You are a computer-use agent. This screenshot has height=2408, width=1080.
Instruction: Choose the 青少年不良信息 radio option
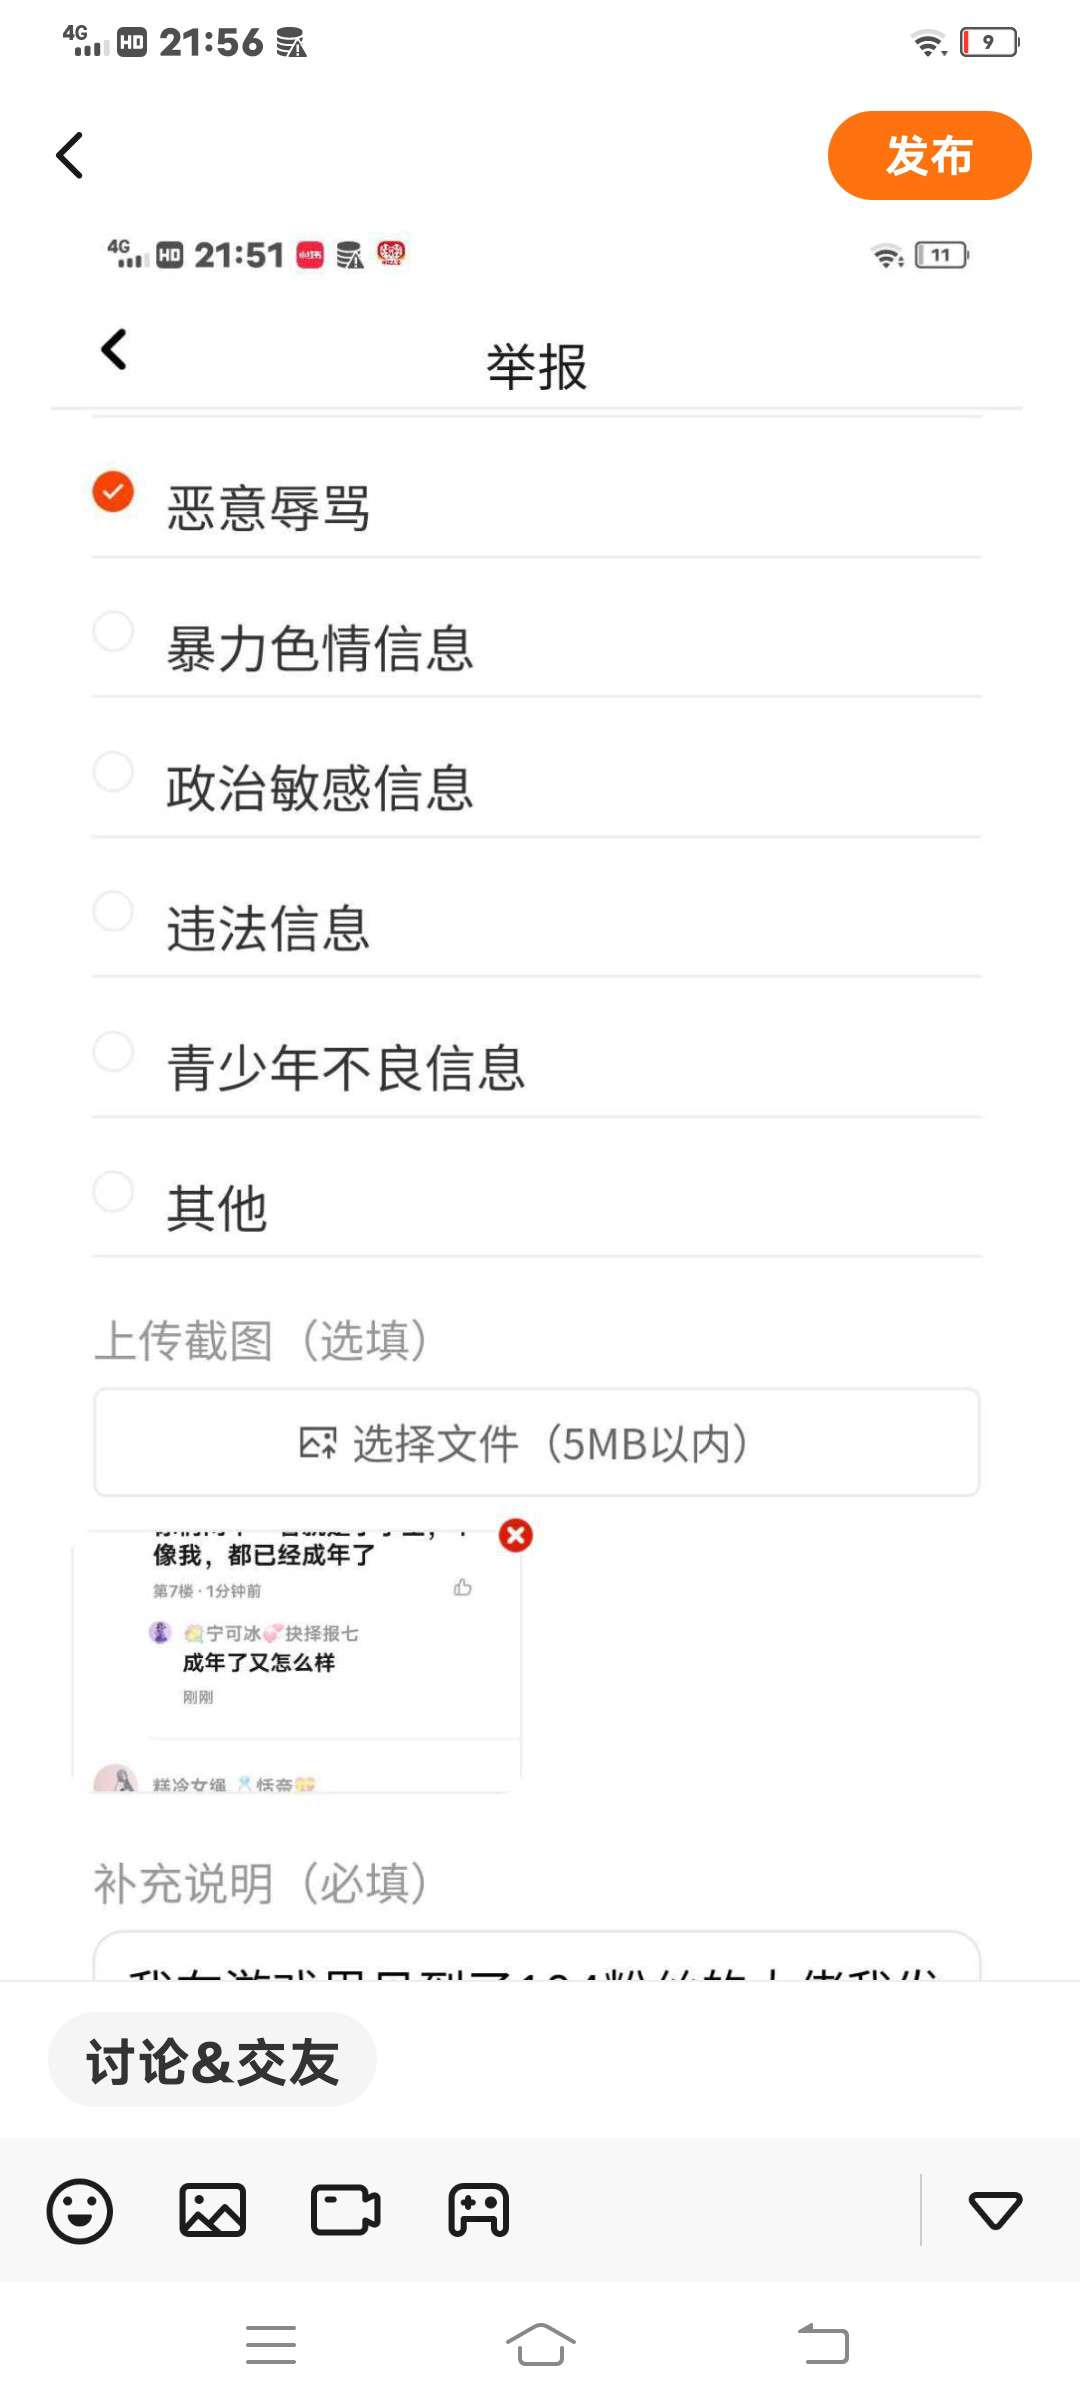(x=113, y=1052)
